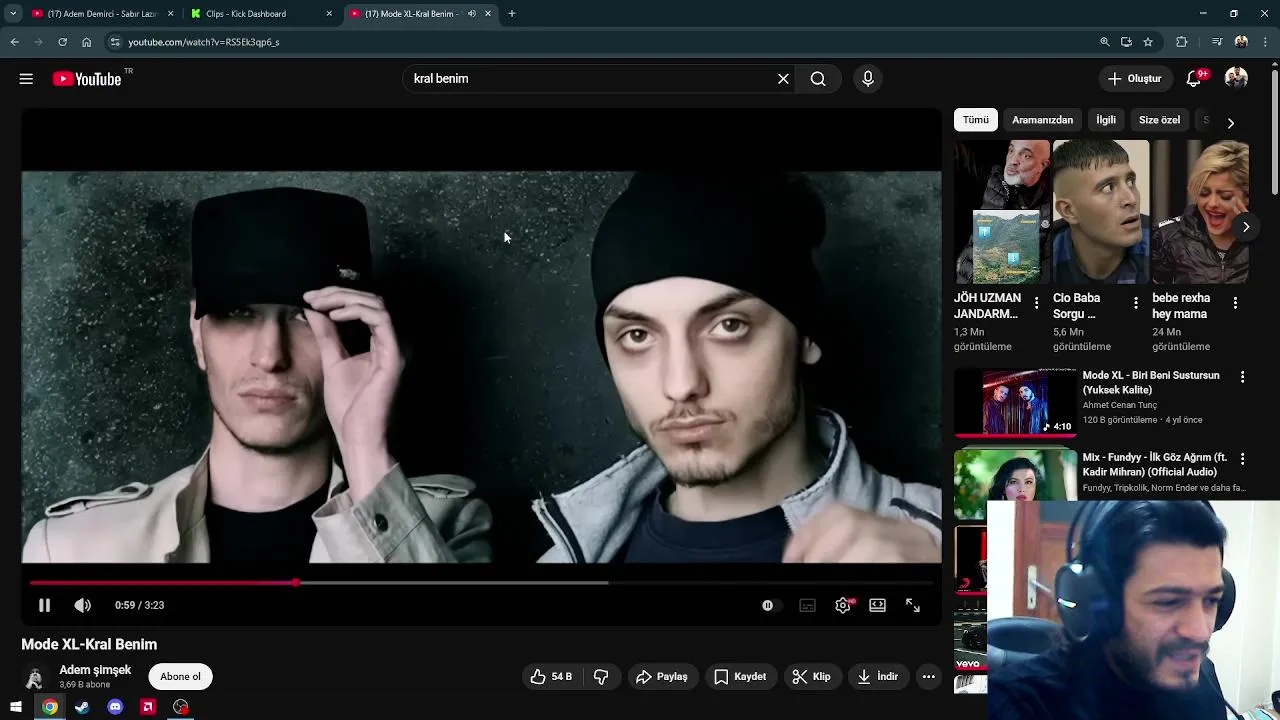The height and width of the screenshot is (720, 1280).
Task: Clear the search box text with the X
Action: [783, 79]
